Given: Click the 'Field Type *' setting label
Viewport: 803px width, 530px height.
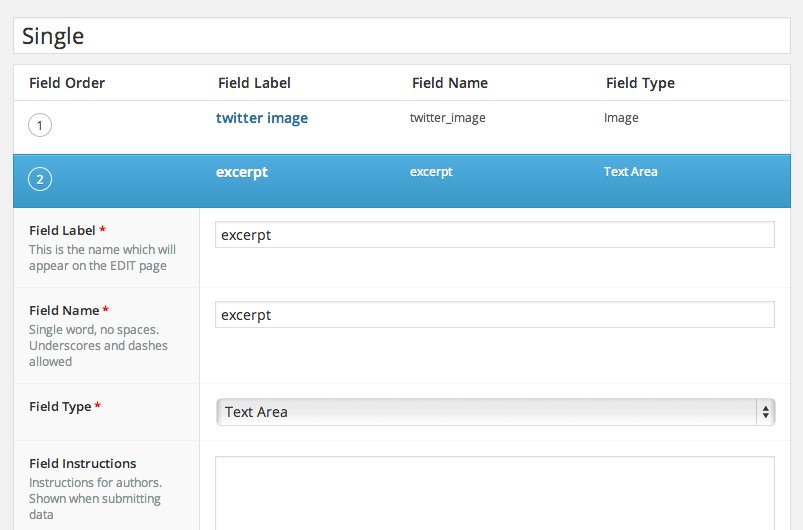Looking at the screenshot, I should pyautogui.click(x=64, y=407).
